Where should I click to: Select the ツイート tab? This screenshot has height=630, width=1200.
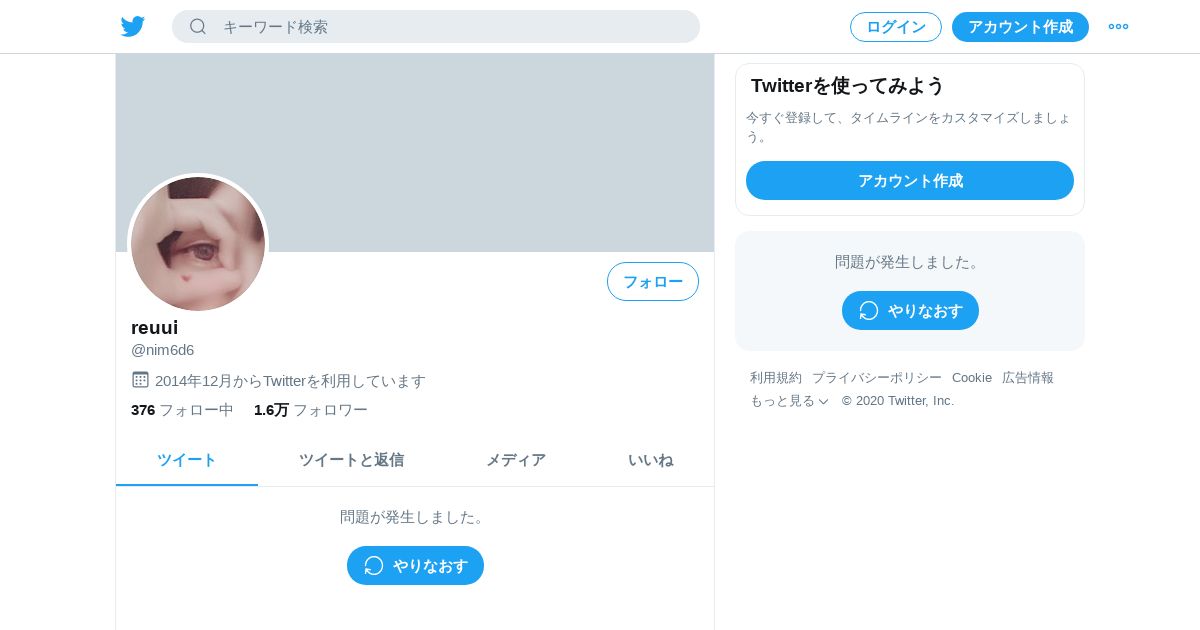click(187, 460)
